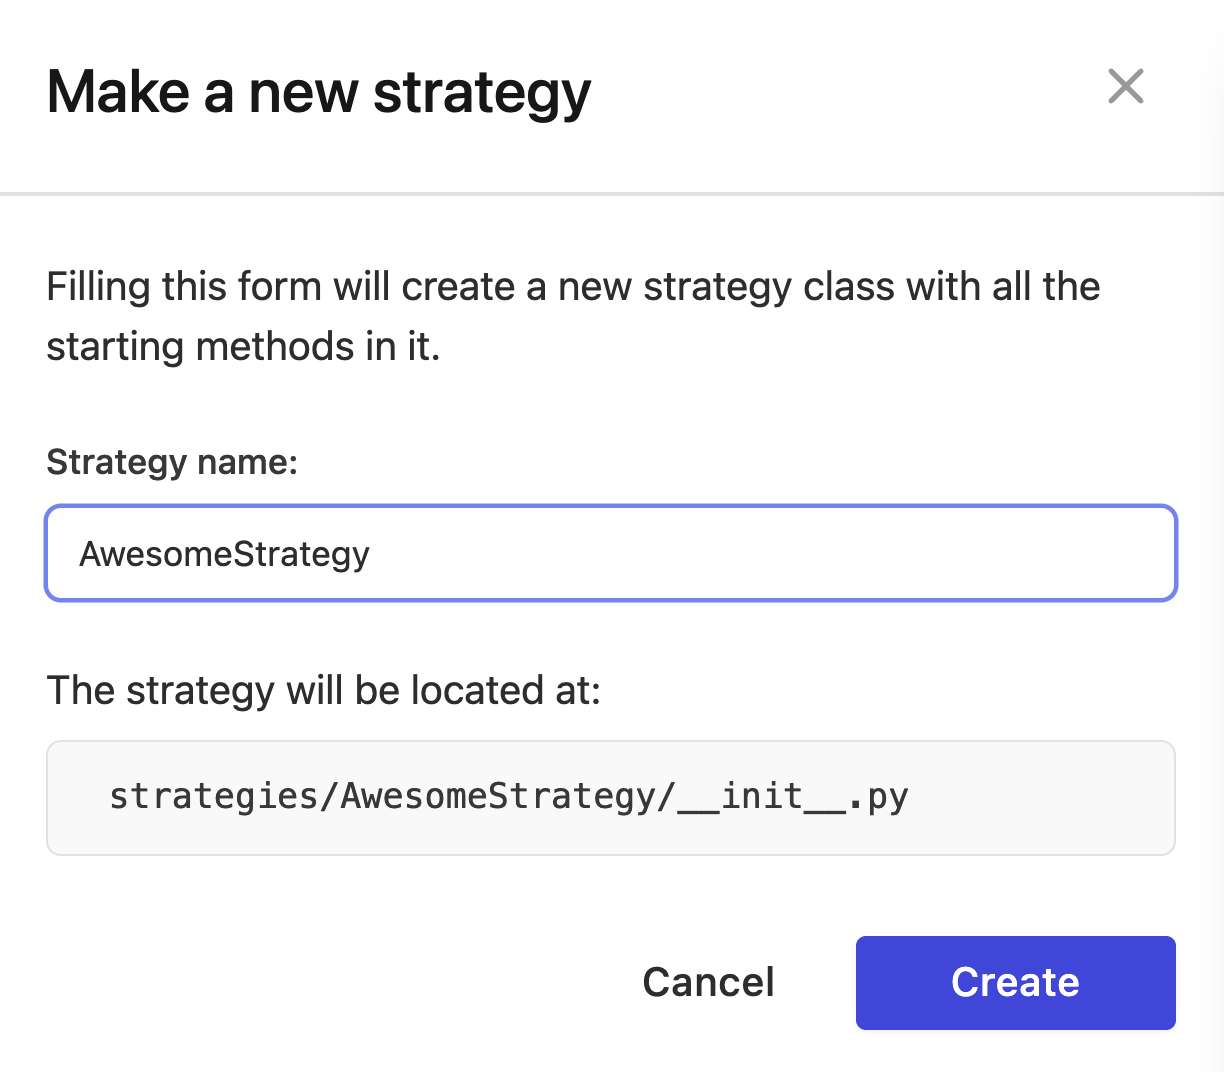
Task: Click "The strategy will be located at:" label
Action: (324, 691)
